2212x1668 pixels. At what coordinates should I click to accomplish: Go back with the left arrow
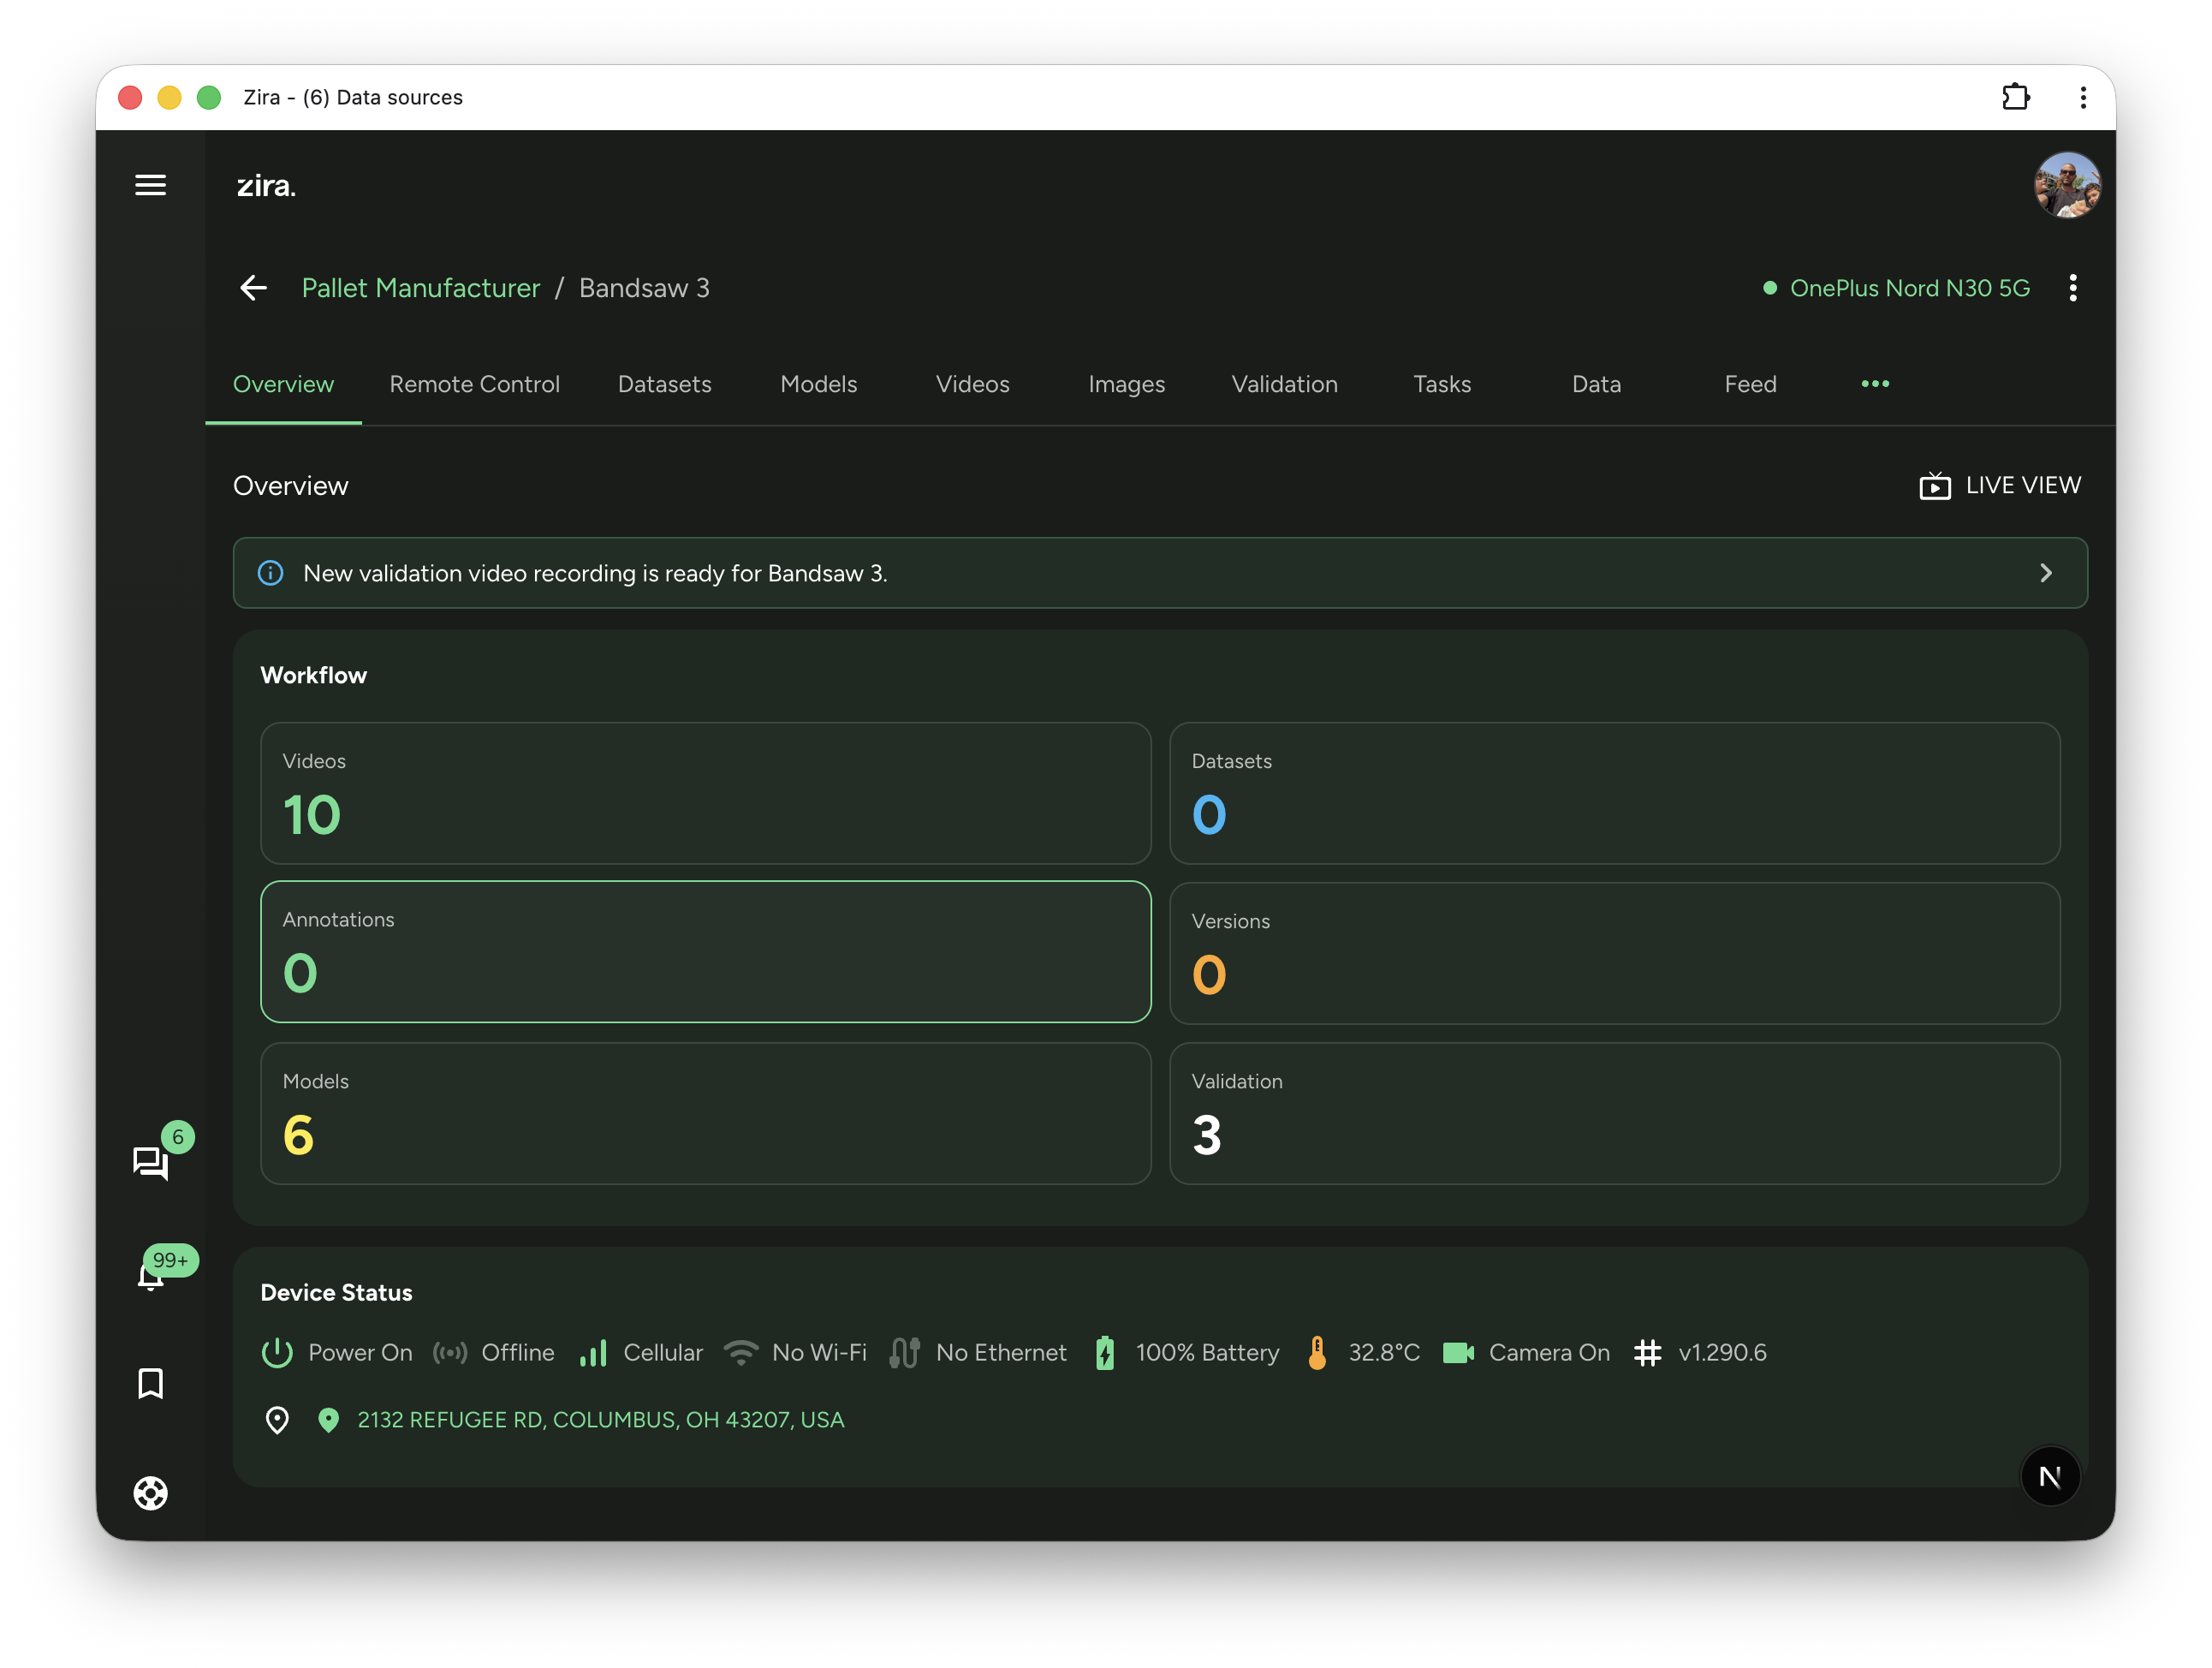pos(254,288)
